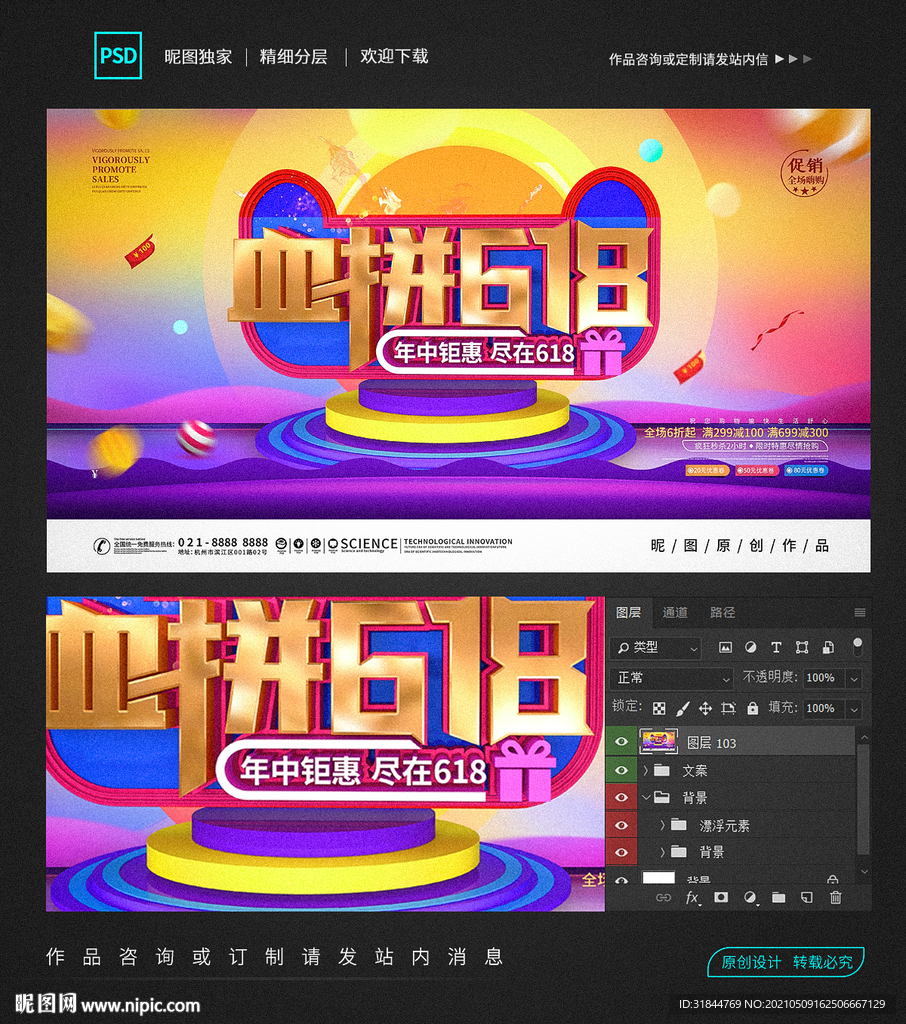Click the 原创设计 转载必究 button
Screen dimensions: 906x1024
click(x=788, y=962)
